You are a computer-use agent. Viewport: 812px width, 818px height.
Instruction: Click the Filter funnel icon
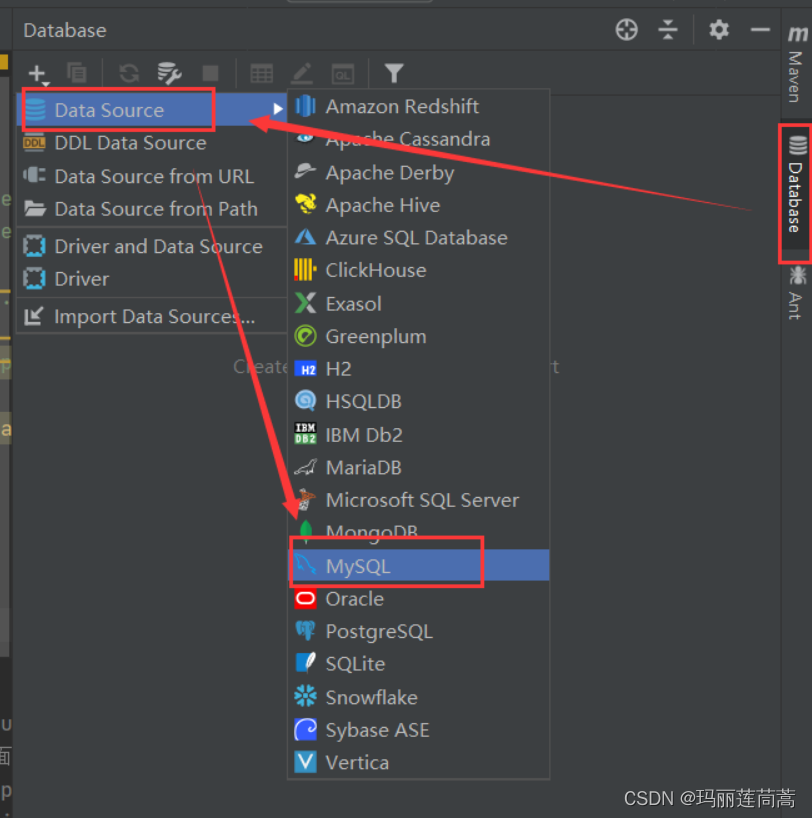point(394,73)
